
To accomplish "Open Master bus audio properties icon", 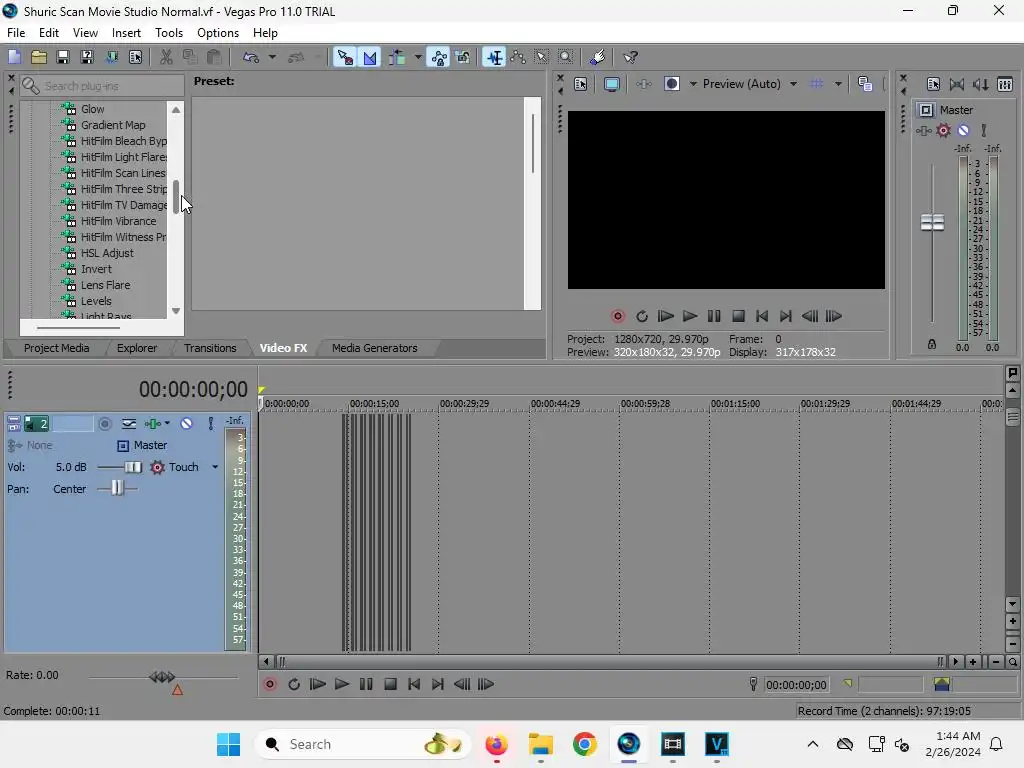I will click(933, 84).
